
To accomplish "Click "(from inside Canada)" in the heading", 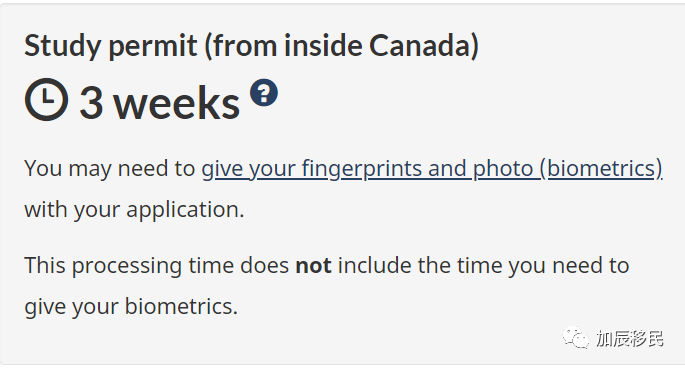I will coord(342,46).
